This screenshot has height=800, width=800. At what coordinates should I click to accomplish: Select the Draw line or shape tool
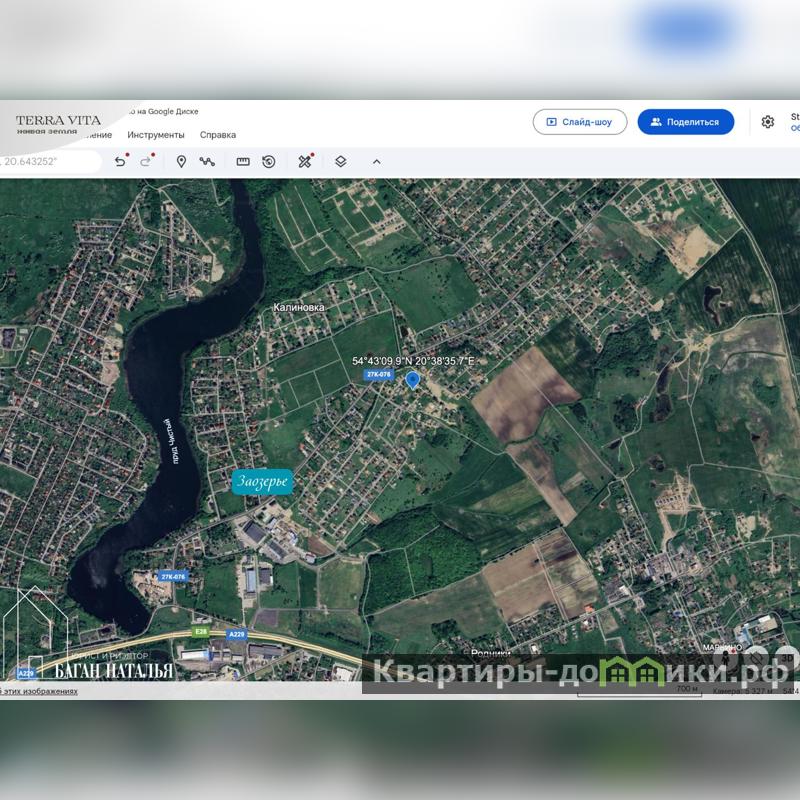point(207,161)
